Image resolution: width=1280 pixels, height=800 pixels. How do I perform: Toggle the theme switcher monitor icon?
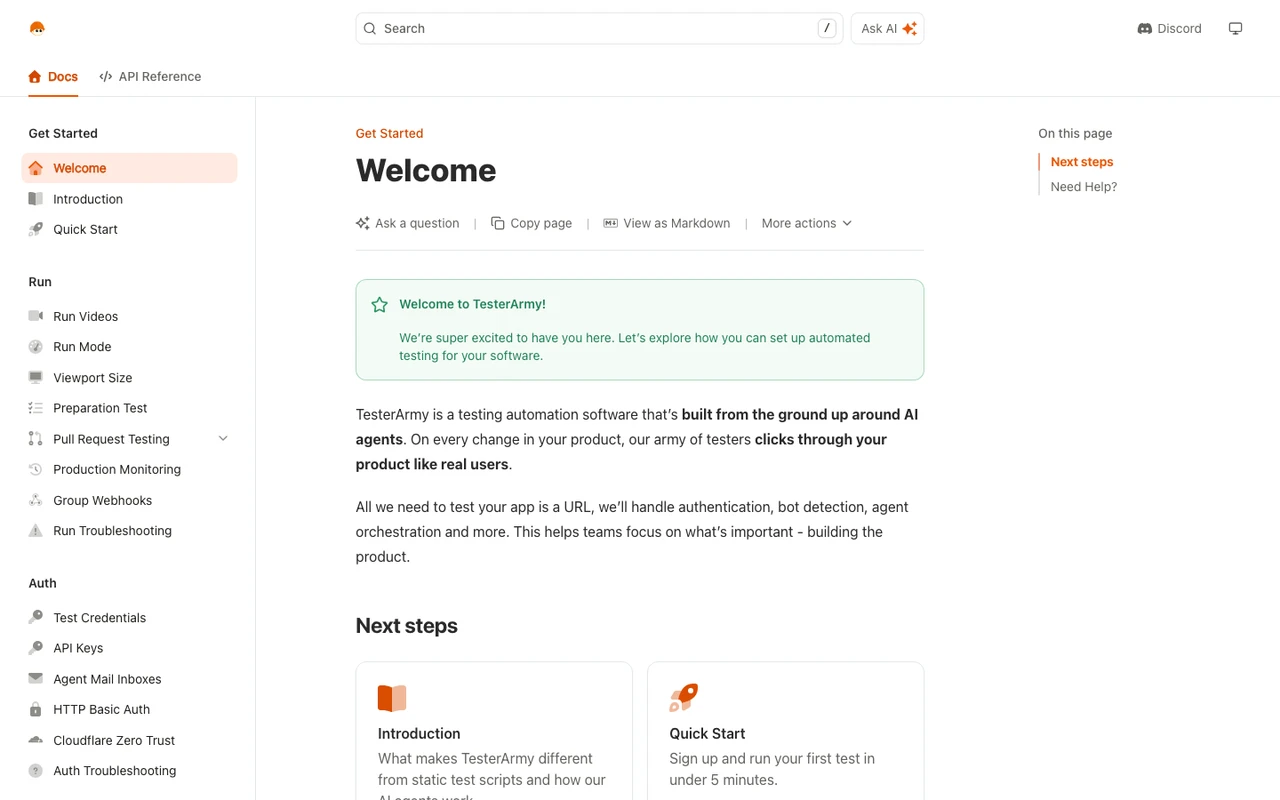coord(1235,28)
